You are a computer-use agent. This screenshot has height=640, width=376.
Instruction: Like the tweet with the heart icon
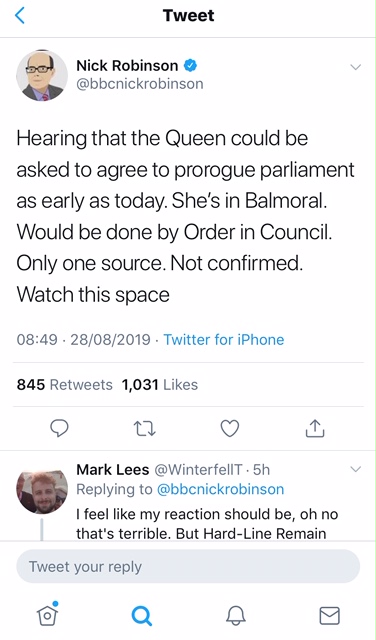coord(230,429)
